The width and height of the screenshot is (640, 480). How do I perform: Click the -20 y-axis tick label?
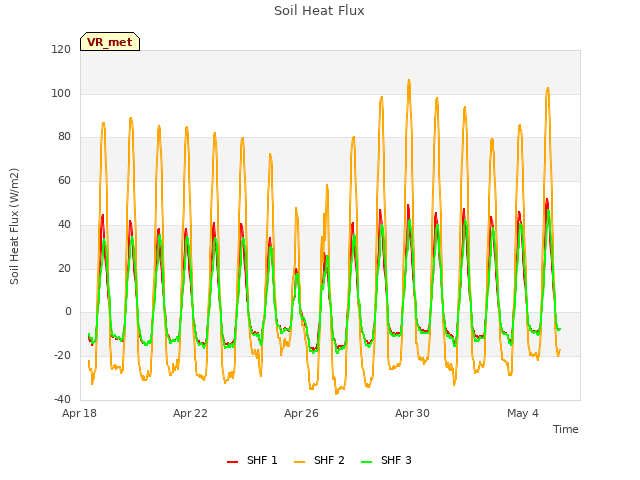[62, 356]
